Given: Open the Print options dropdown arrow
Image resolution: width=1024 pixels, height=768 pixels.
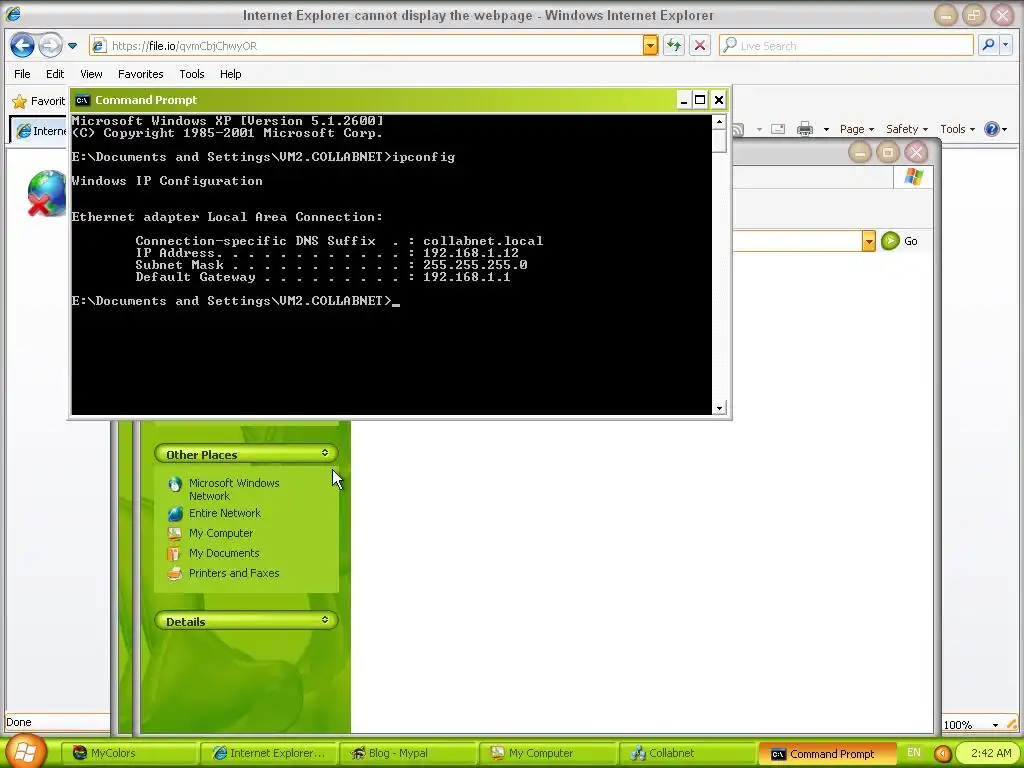Looking at the screenshot, I should click(826, 129).
